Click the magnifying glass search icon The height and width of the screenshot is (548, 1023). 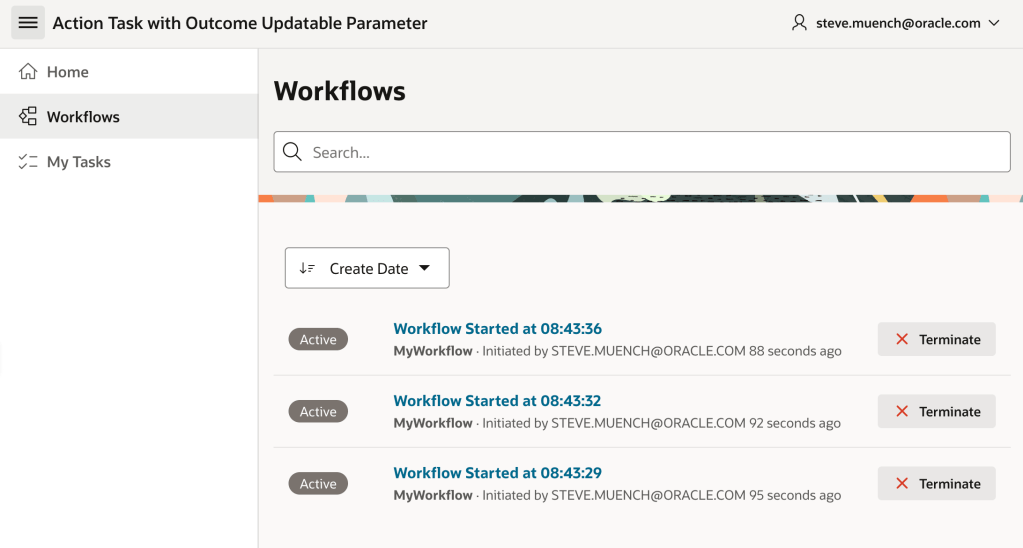tap(292, 152)
